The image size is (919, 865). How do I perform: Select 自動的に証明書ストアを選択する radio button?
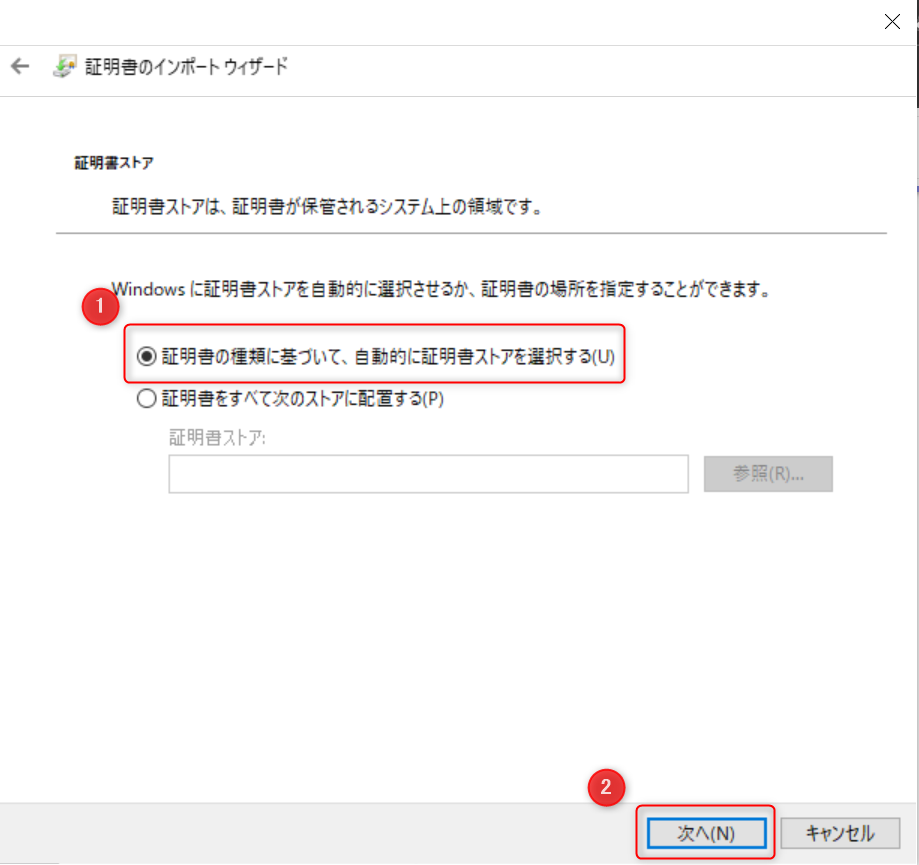(x=147, y=356)
